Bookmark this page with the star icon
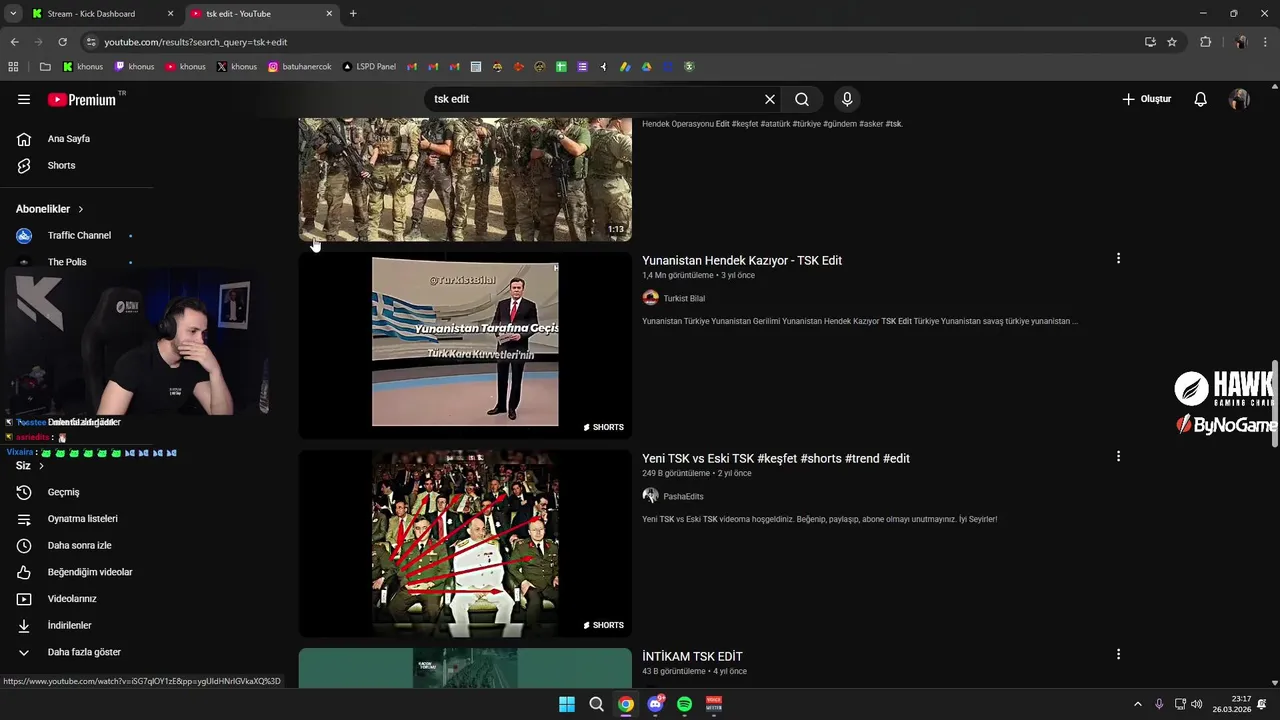Viewport: 1280px width, 720px height. coord(1172,42)
